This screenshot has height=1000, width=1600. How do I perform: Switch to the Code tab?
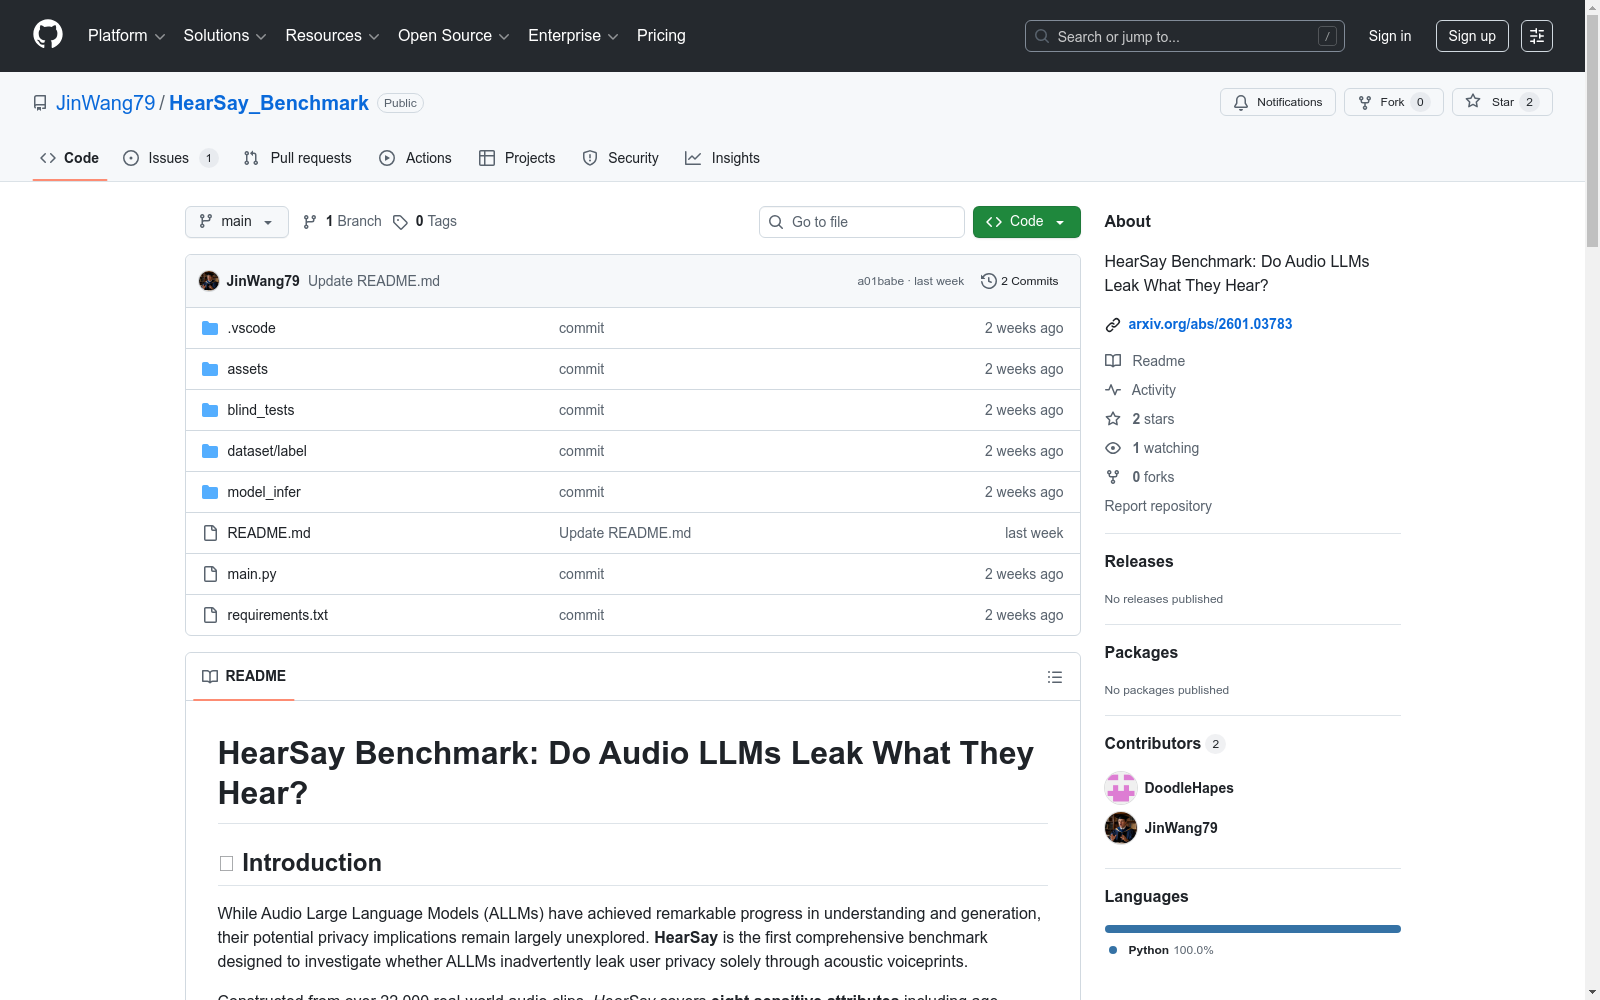point(70,158)
